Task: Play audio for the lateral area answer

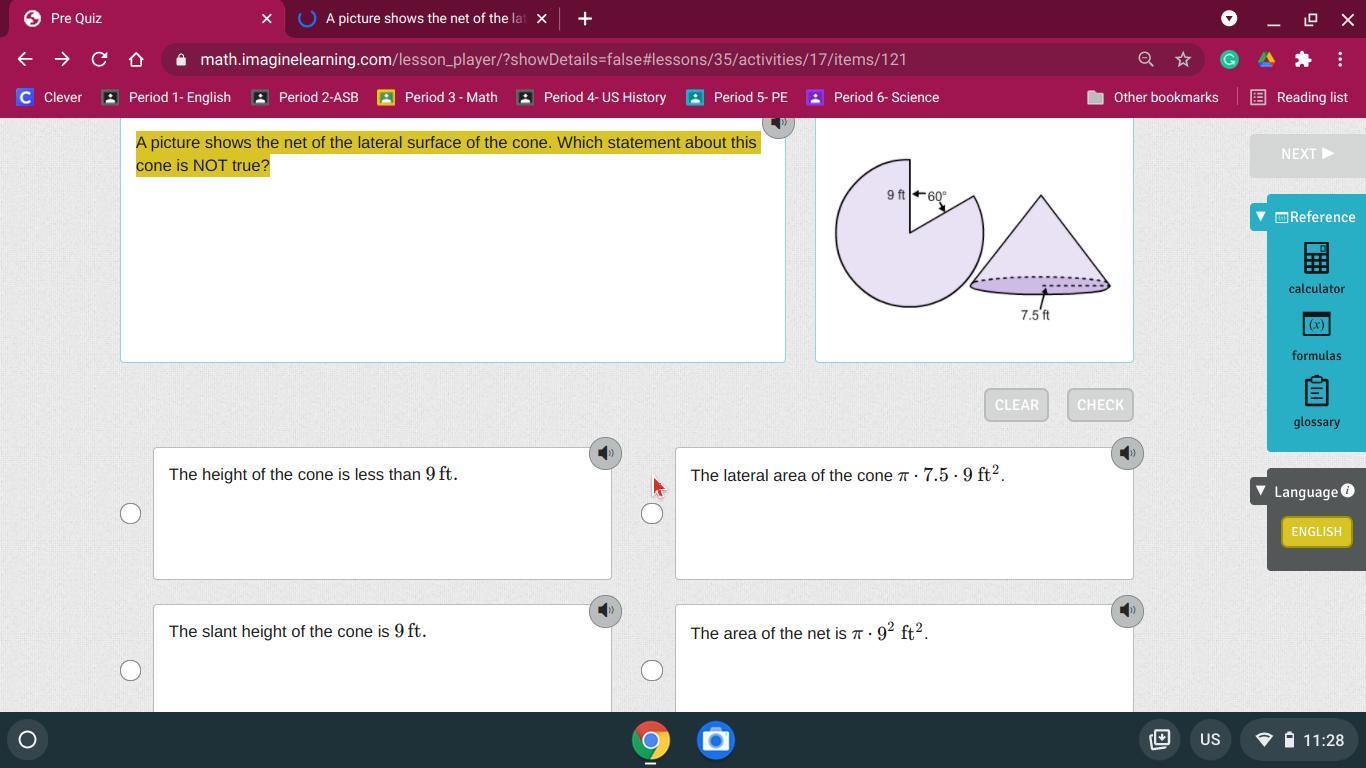Action: 1127,453
